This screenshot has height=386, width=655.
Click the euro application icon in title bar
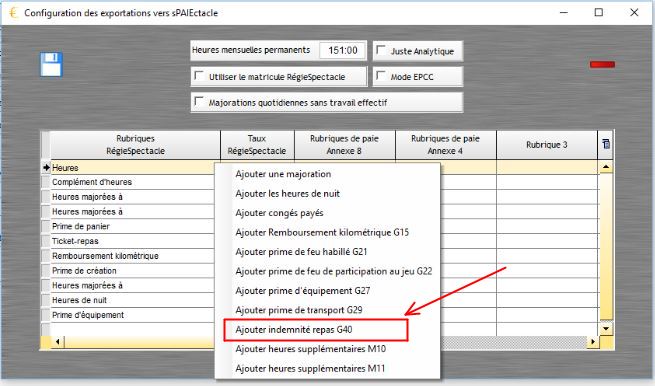[x=13, y=13]
